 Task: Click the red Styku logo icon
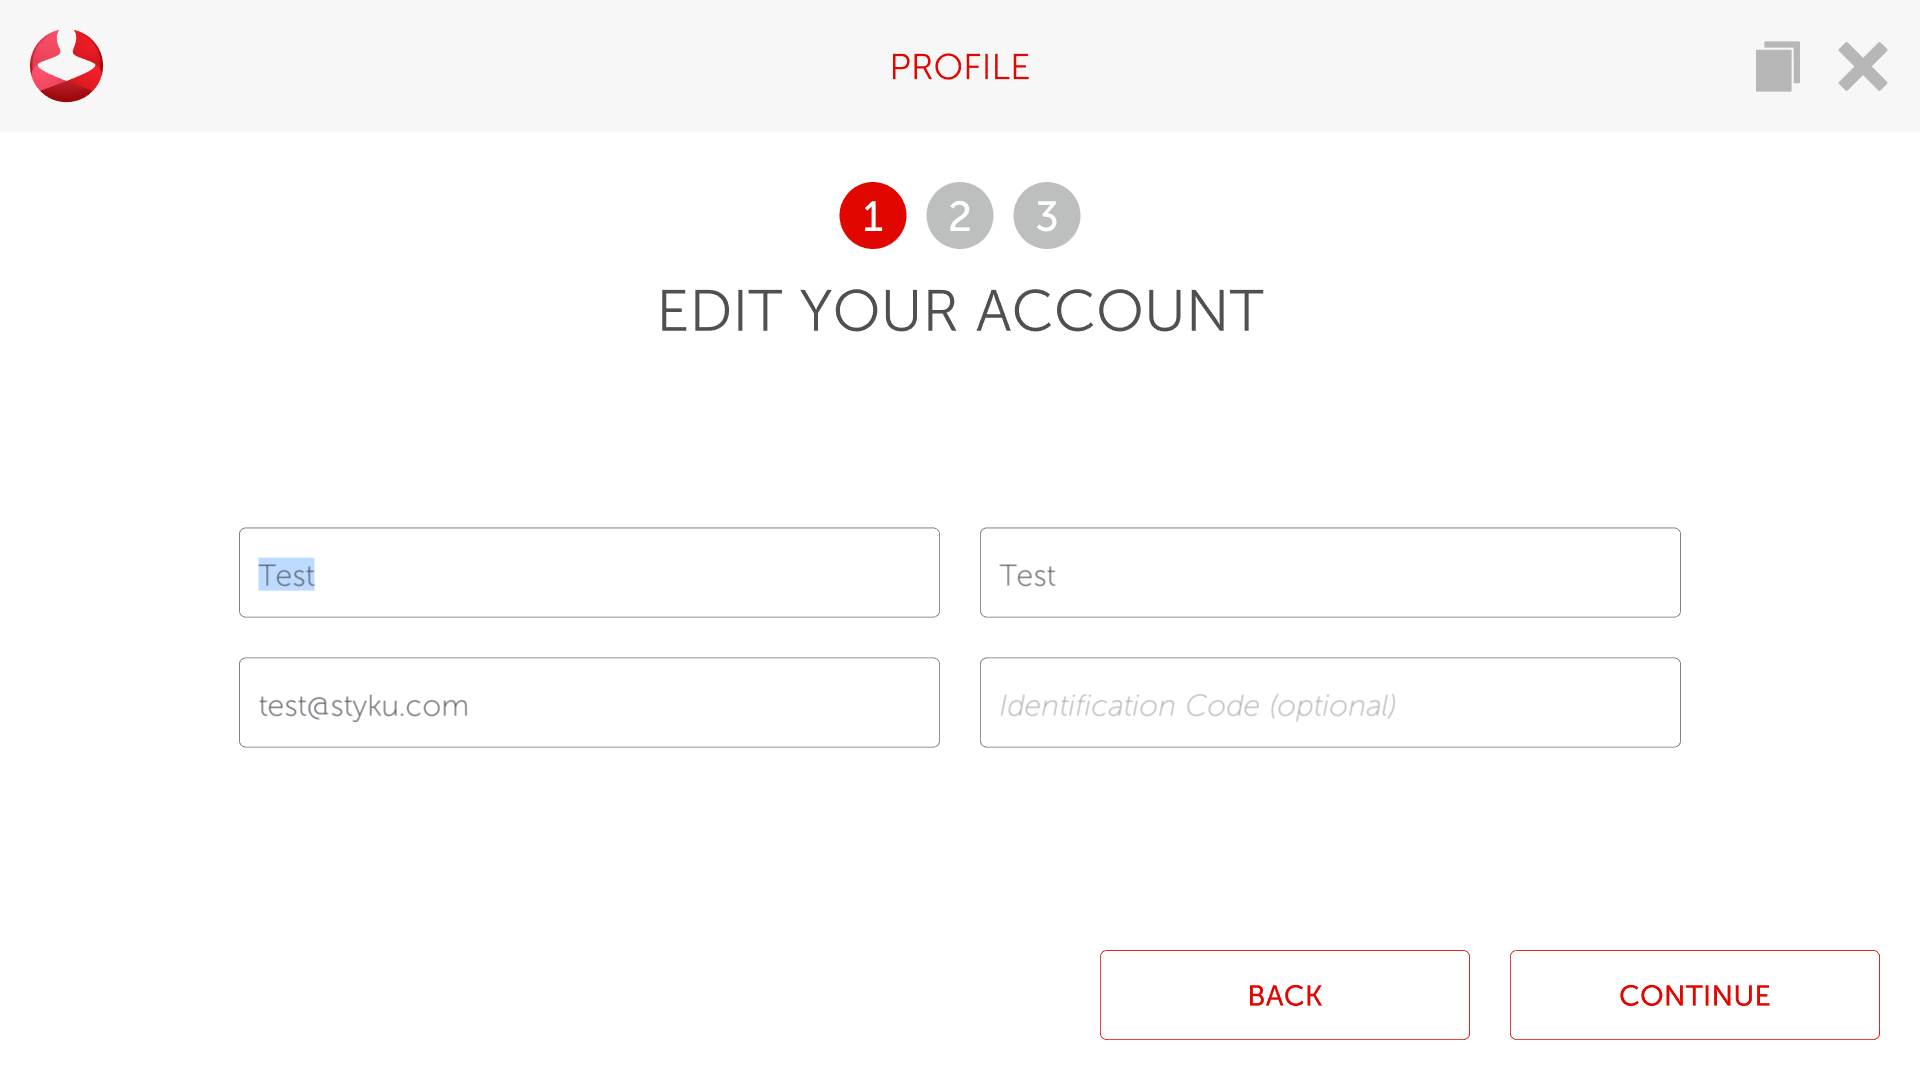66,66
